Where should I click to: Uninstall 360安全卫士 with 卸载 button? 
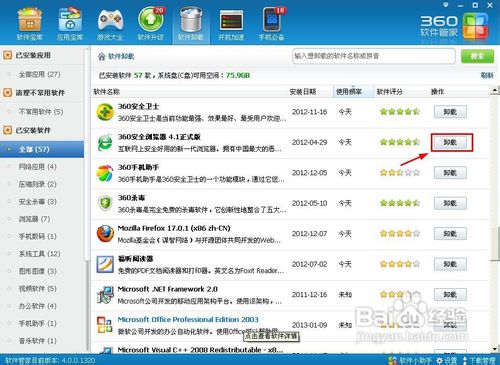[x=450, y=112]
